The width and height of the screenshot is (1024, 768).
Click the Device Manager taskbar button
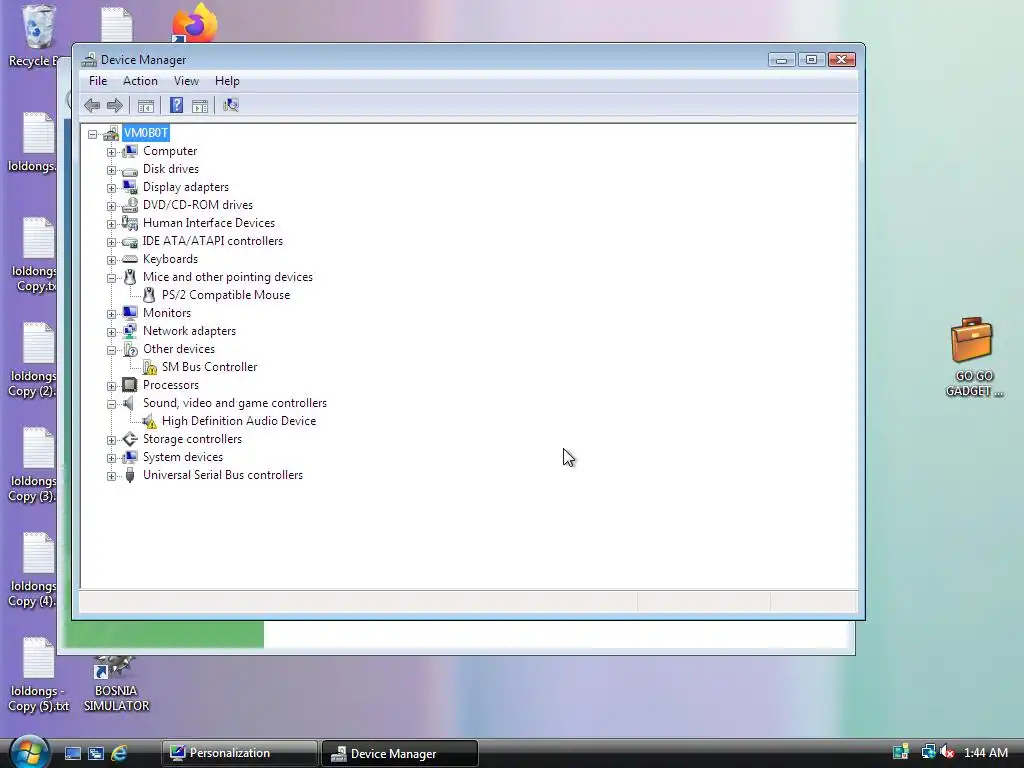pos(400,753)
